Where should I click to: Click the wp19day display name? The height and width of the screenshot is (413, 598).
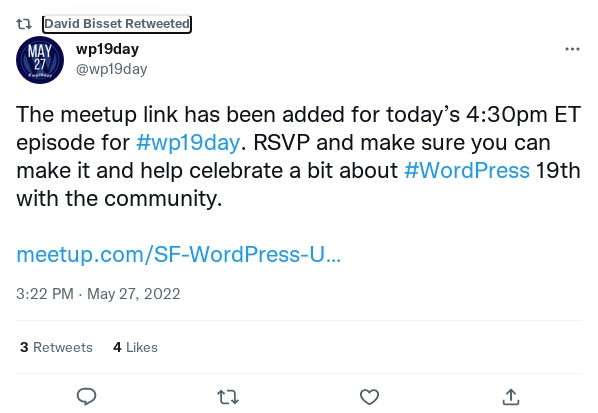107,49
